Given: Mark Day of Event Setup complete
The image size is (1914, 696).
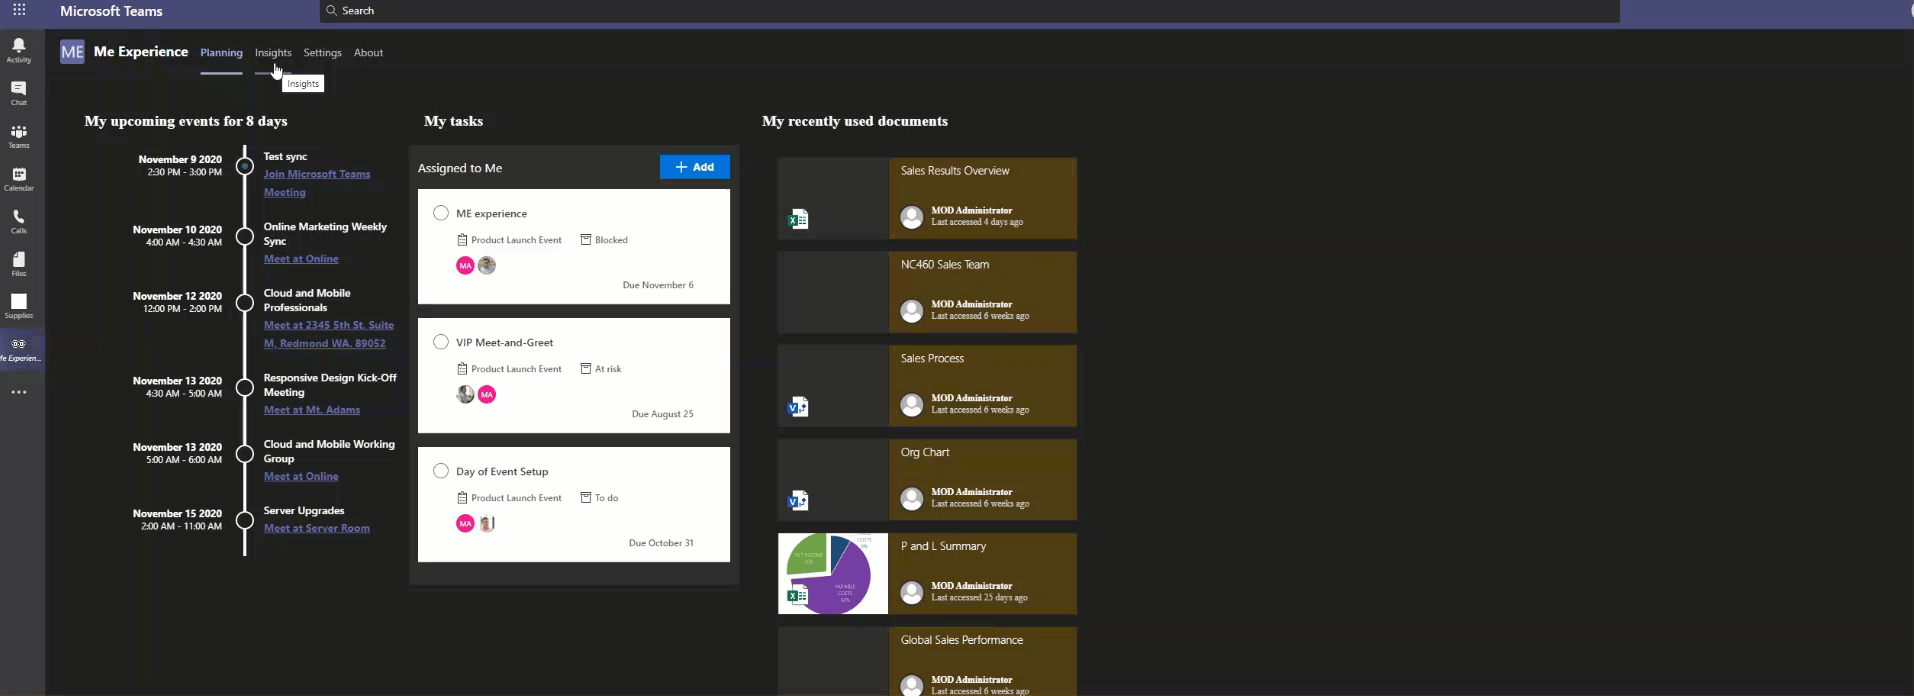Looking at the screenshot, I should 441,471.
